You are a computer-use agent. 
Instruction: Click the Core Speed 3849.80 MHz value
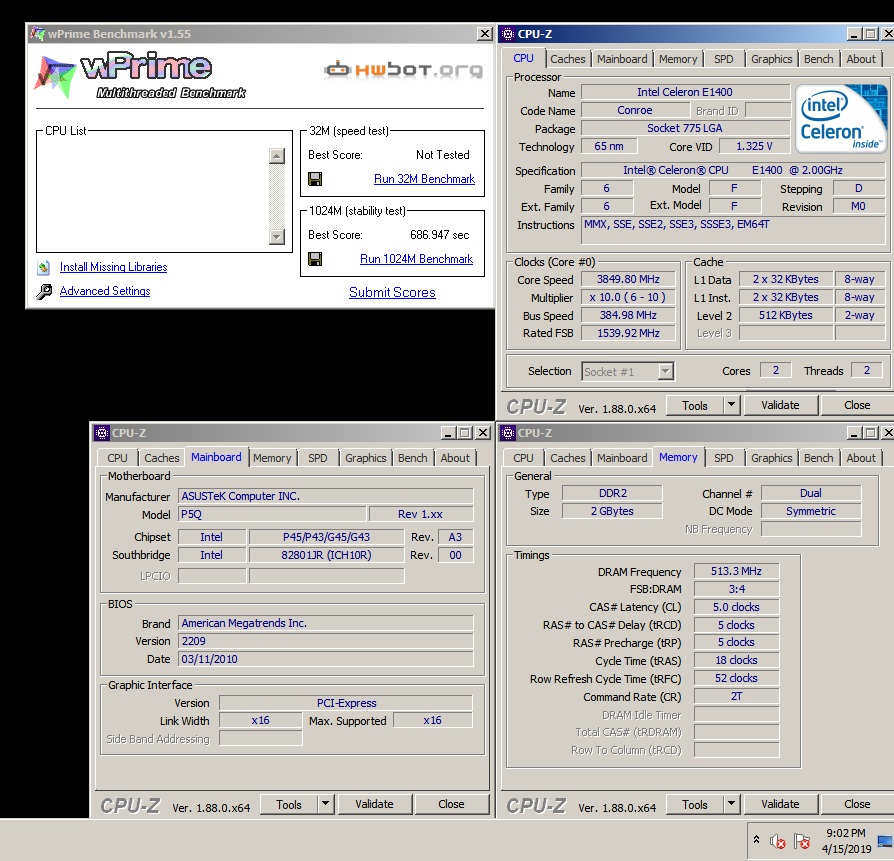click(x=628, y=279)
